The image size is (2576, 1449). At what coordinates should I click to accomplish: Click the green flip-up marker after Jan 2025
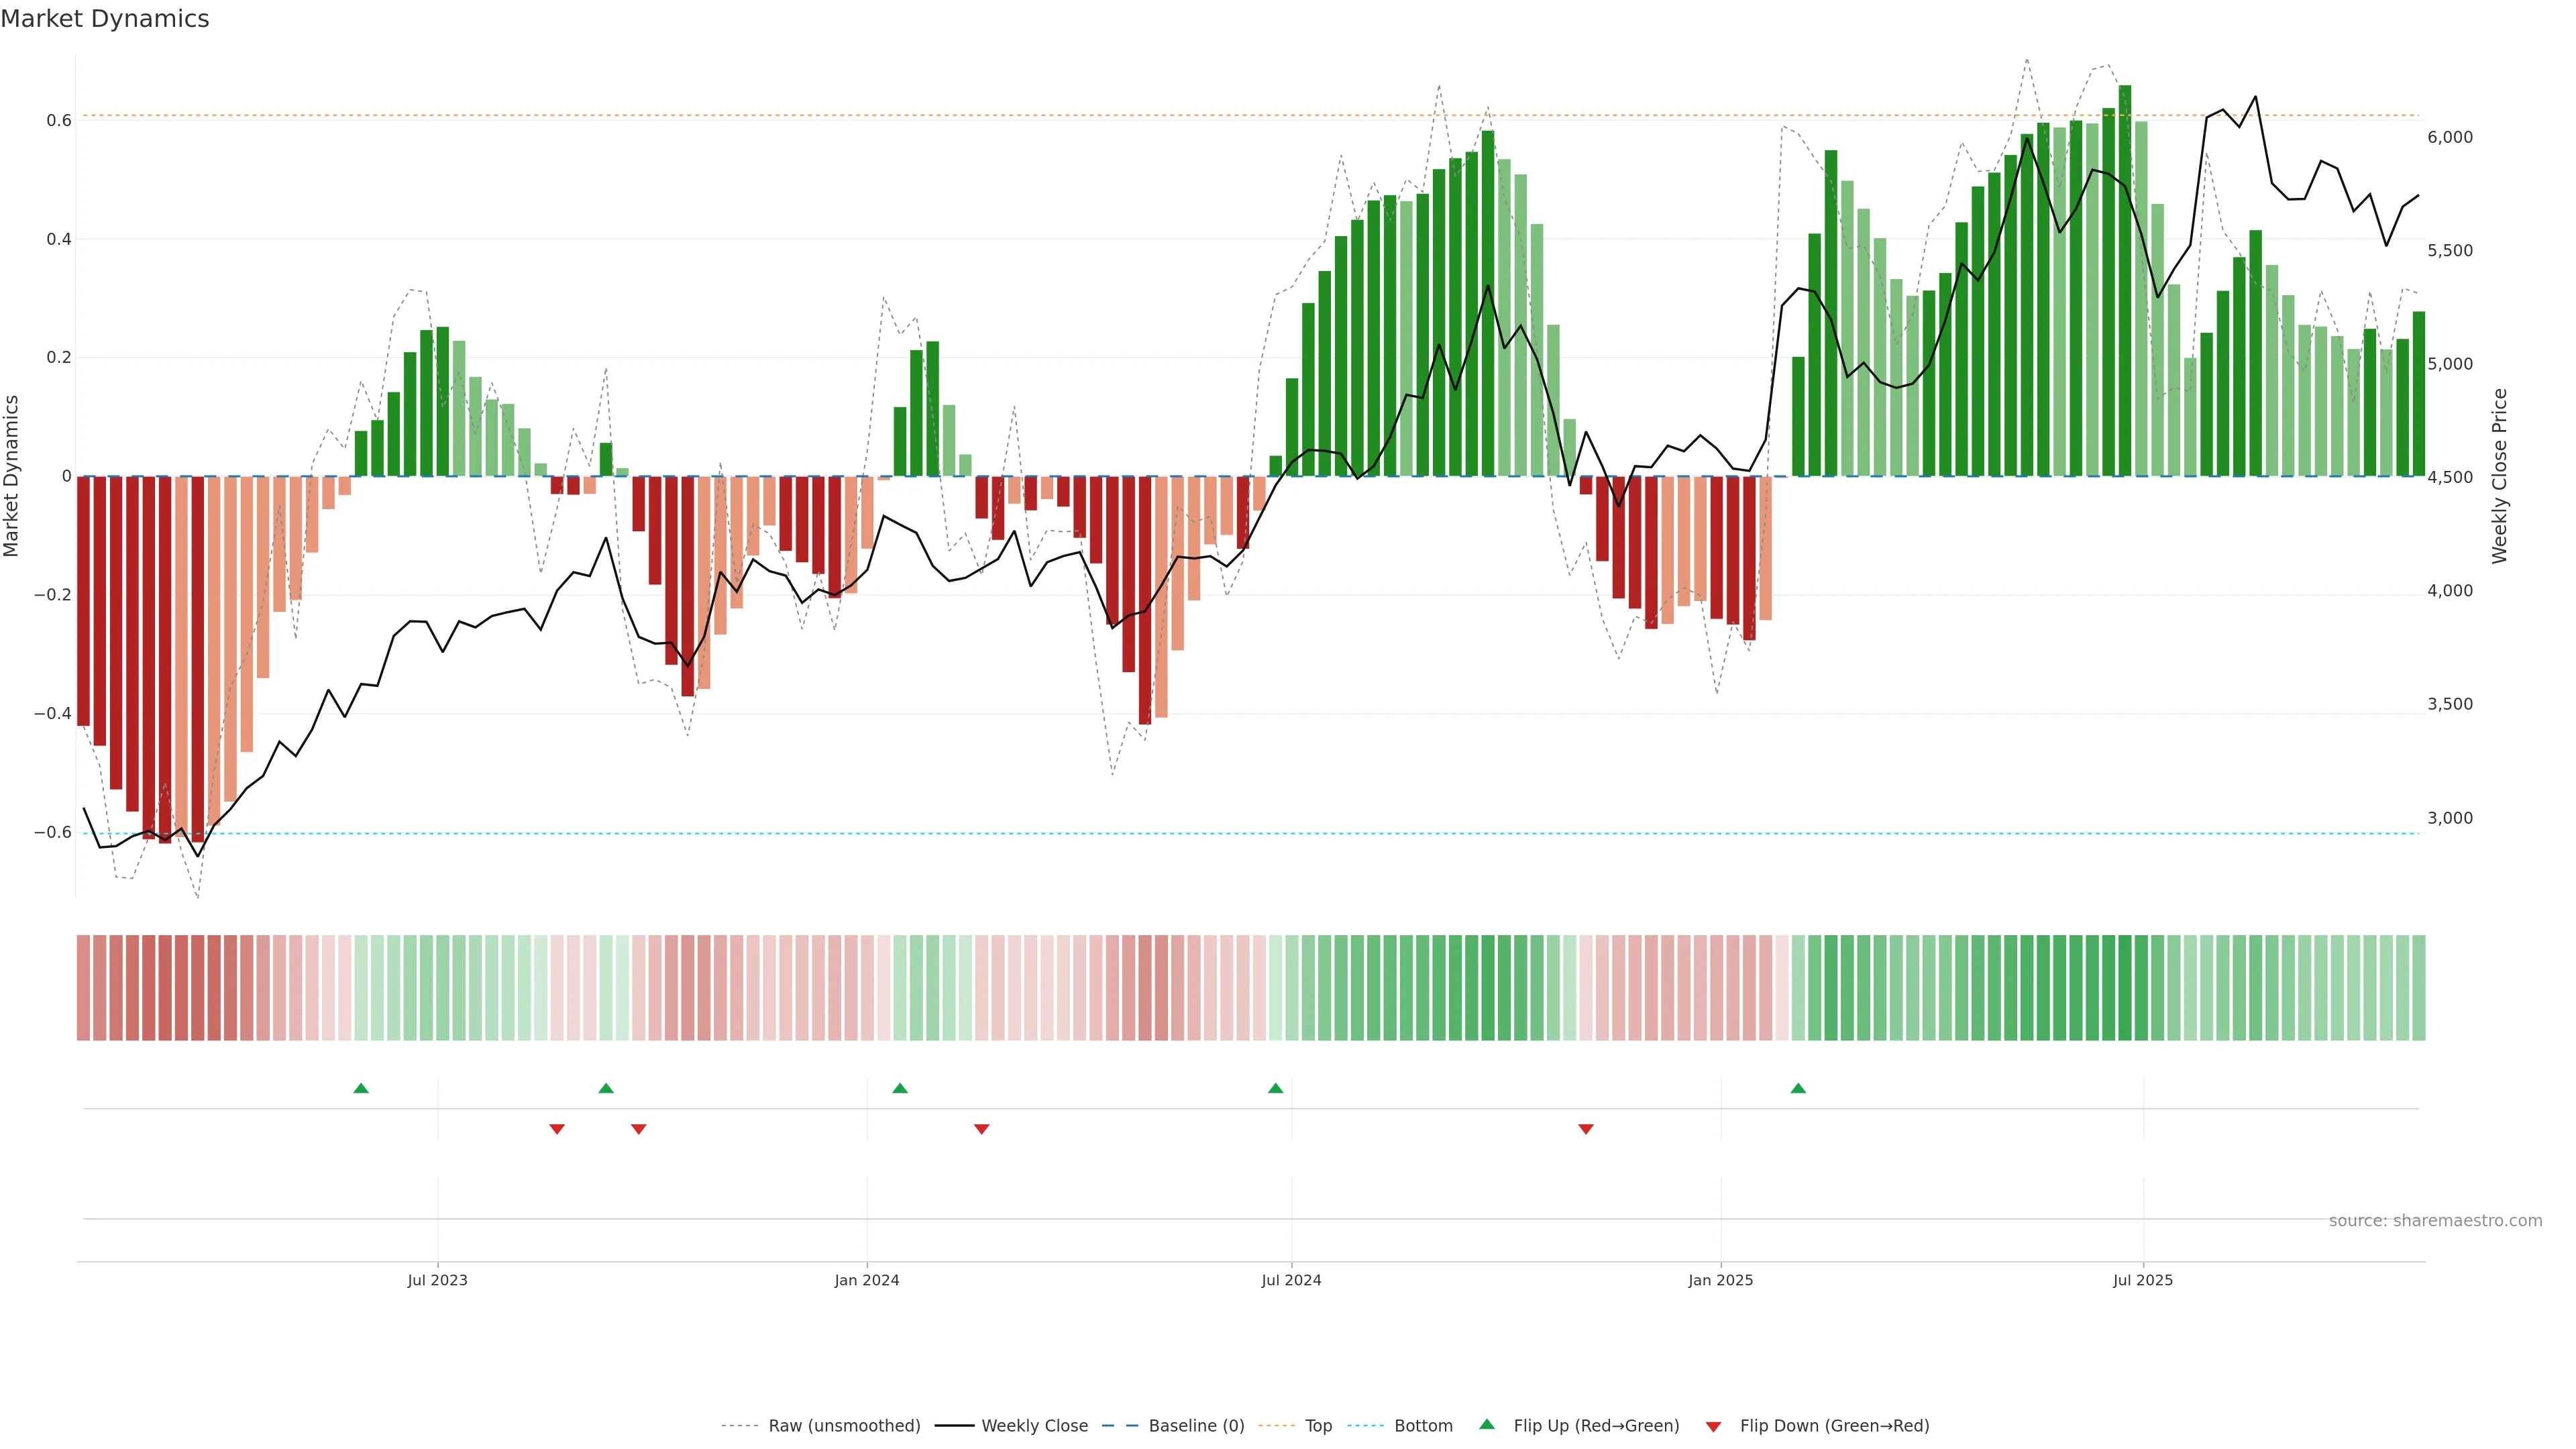click(1798, 1088)
